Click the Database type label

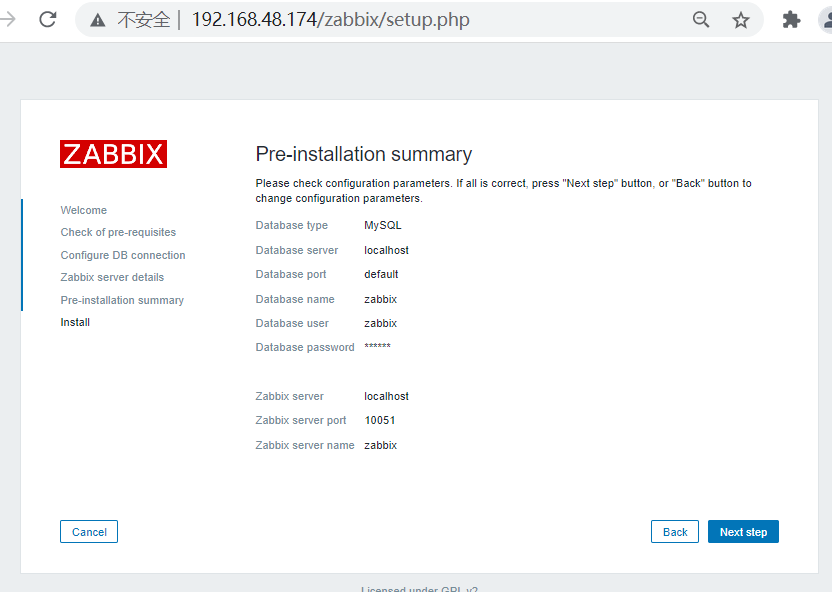[x=292, y=225]
